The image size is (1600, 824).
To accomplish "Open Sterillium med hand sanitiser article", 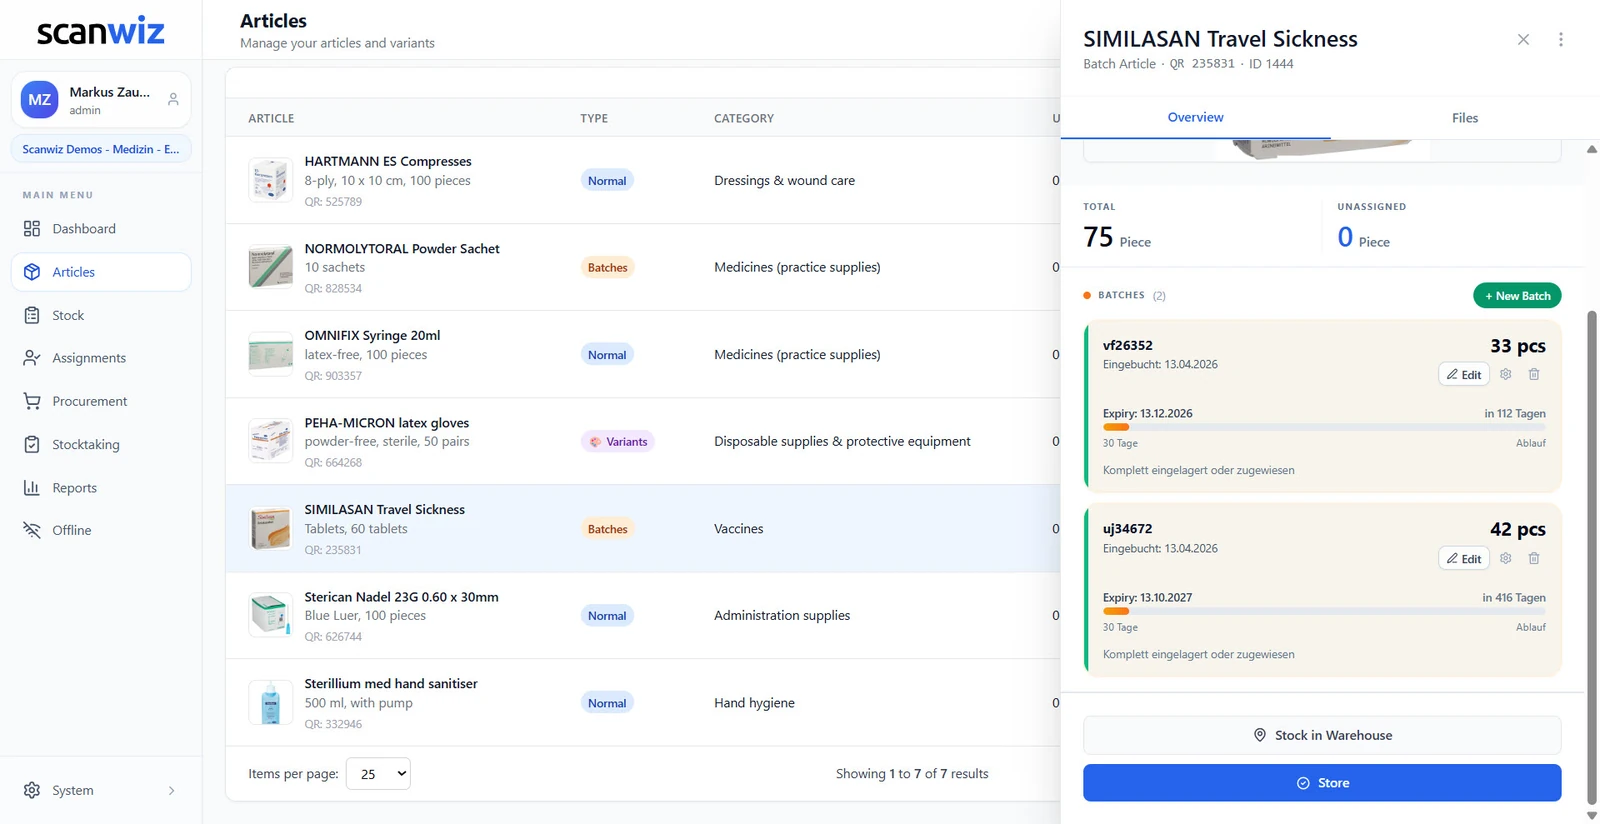I will pos(391,684).
